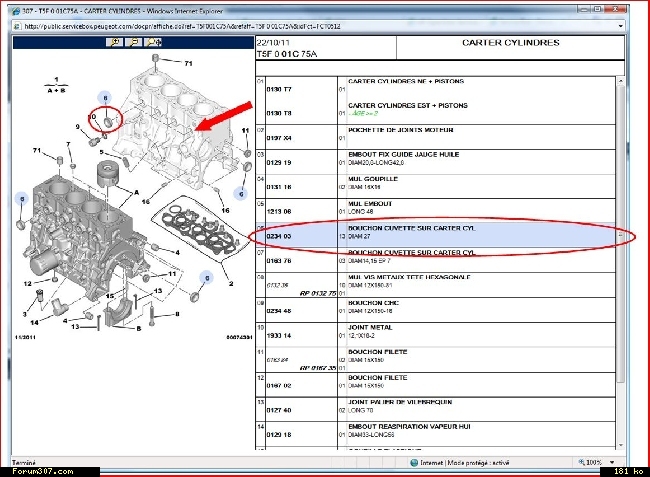This screenshot has width=650, height=477.
Task: Click JOINT METAL description
Action: point(370,327)
